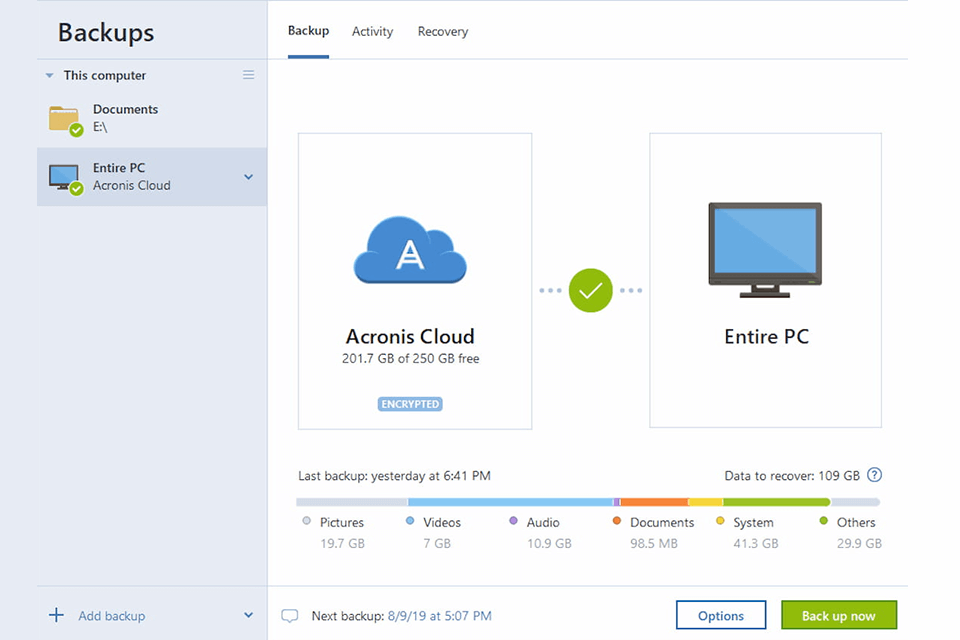
Task: Open the Data to recover help tooltip
Action: tap(874, 475)
